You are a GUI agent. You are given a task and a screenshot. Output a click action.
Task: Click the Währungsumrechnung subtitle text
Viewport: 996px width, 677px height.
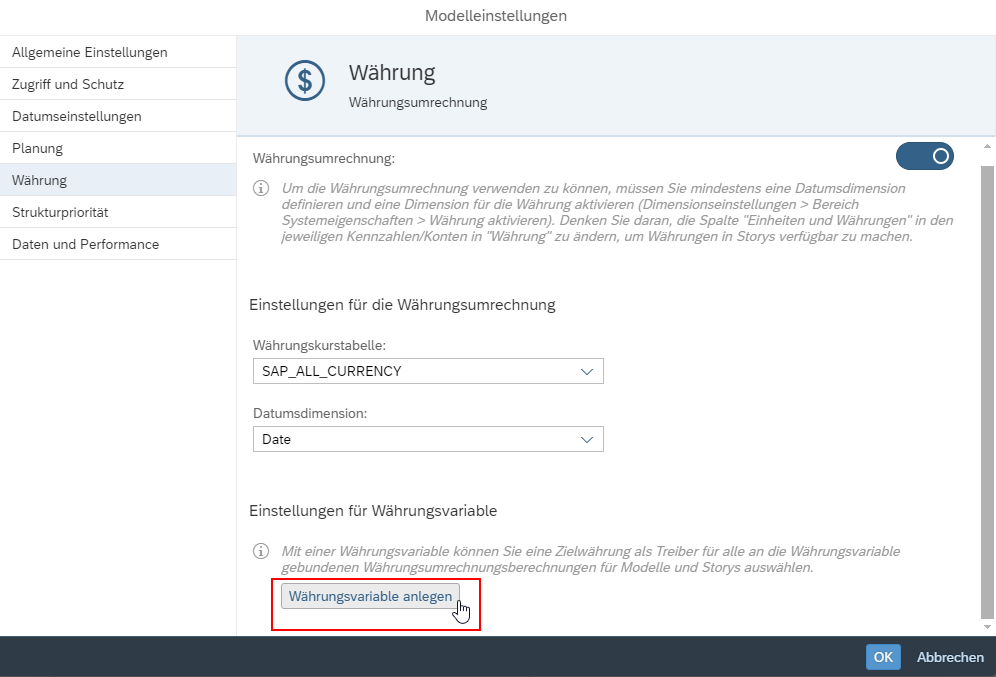pos(418,102)
